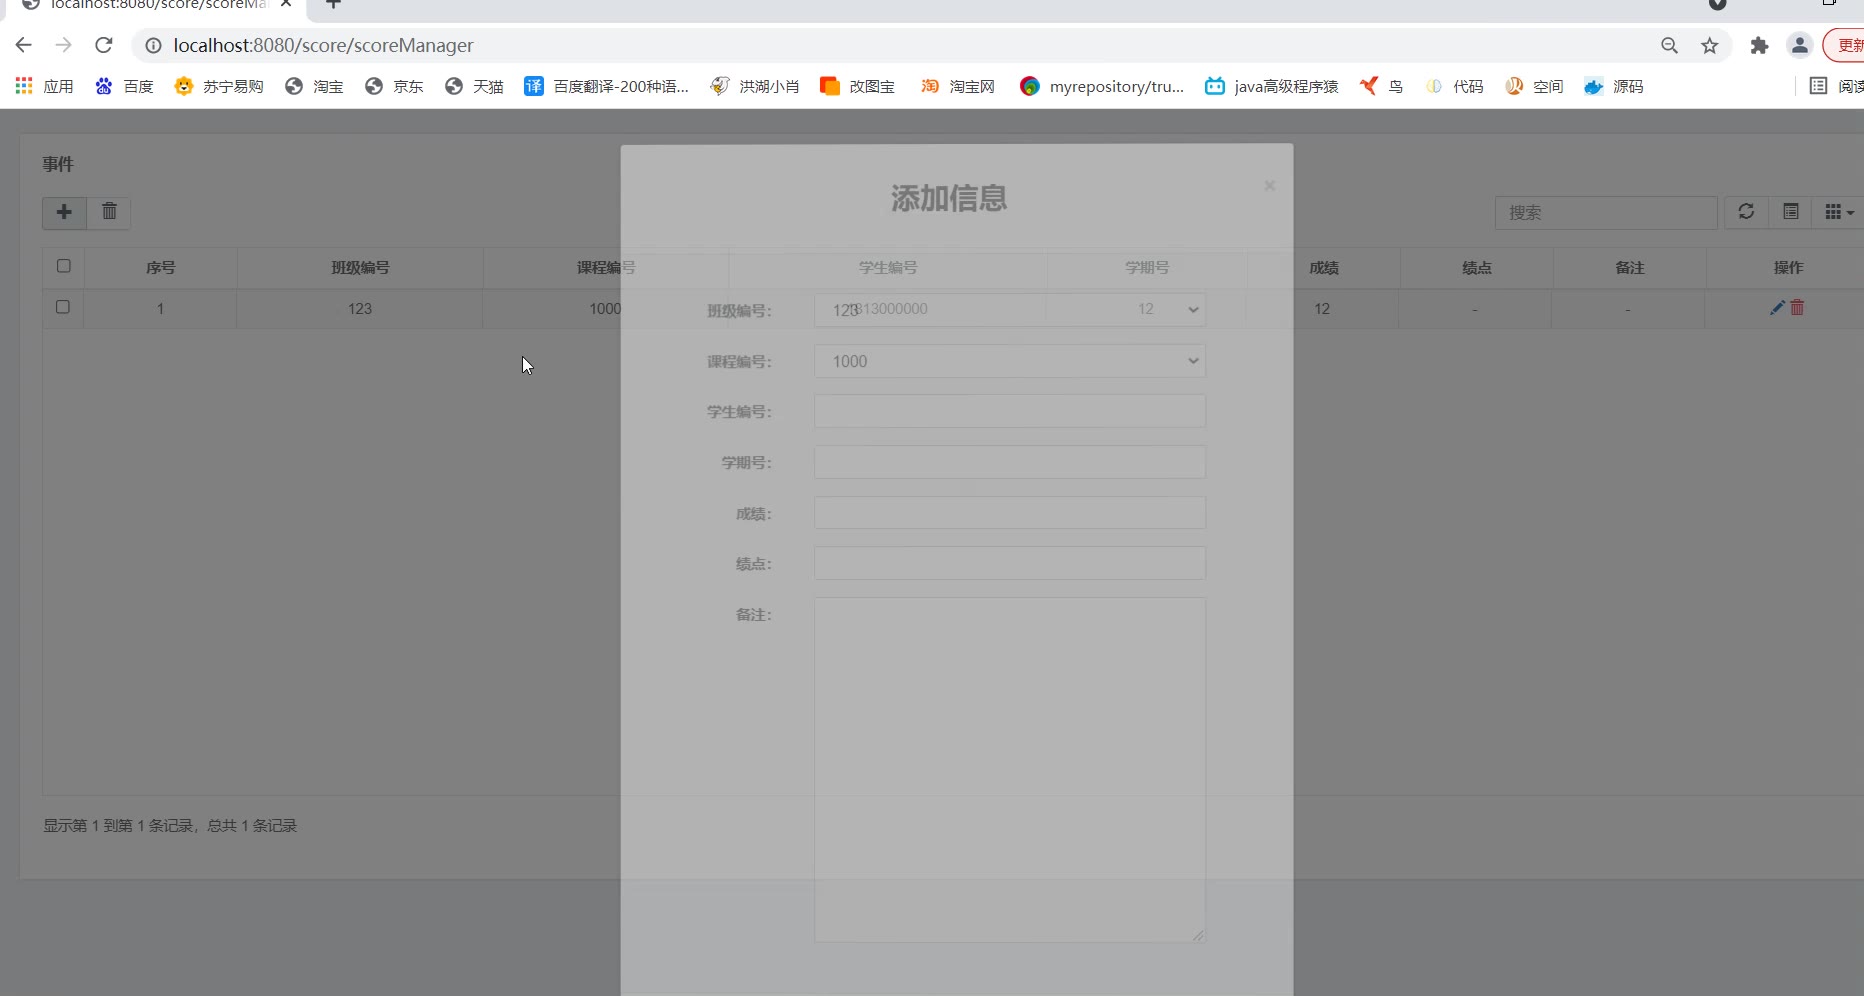The height and width of the screenshot is (996, 1864).
Task: Open the 百度翻译 bookmark
Action: click(x=607, y=86)
